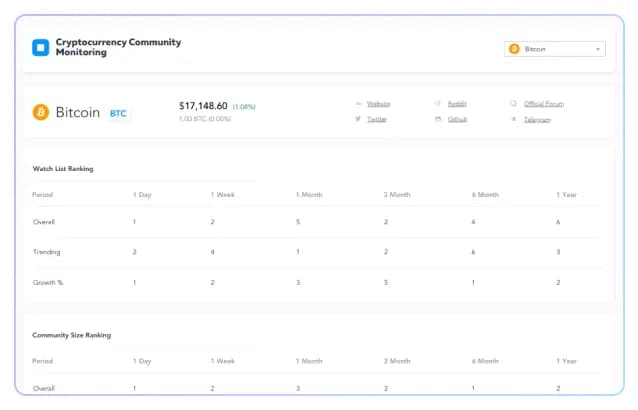Click the Trending 6 Month value 6
This screenshot has height=410, width=638.
(x=473, y=252)
